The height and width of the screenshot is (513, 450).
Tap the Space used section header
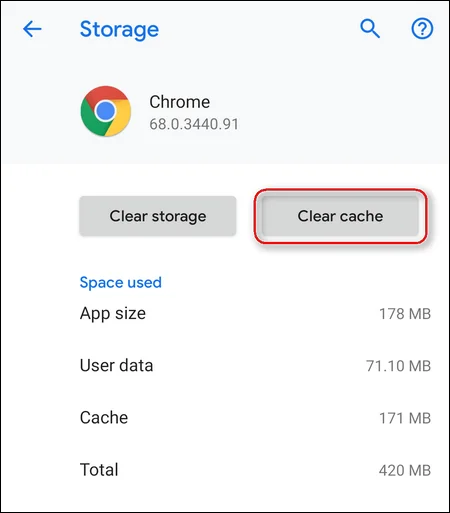coord(121,283)
